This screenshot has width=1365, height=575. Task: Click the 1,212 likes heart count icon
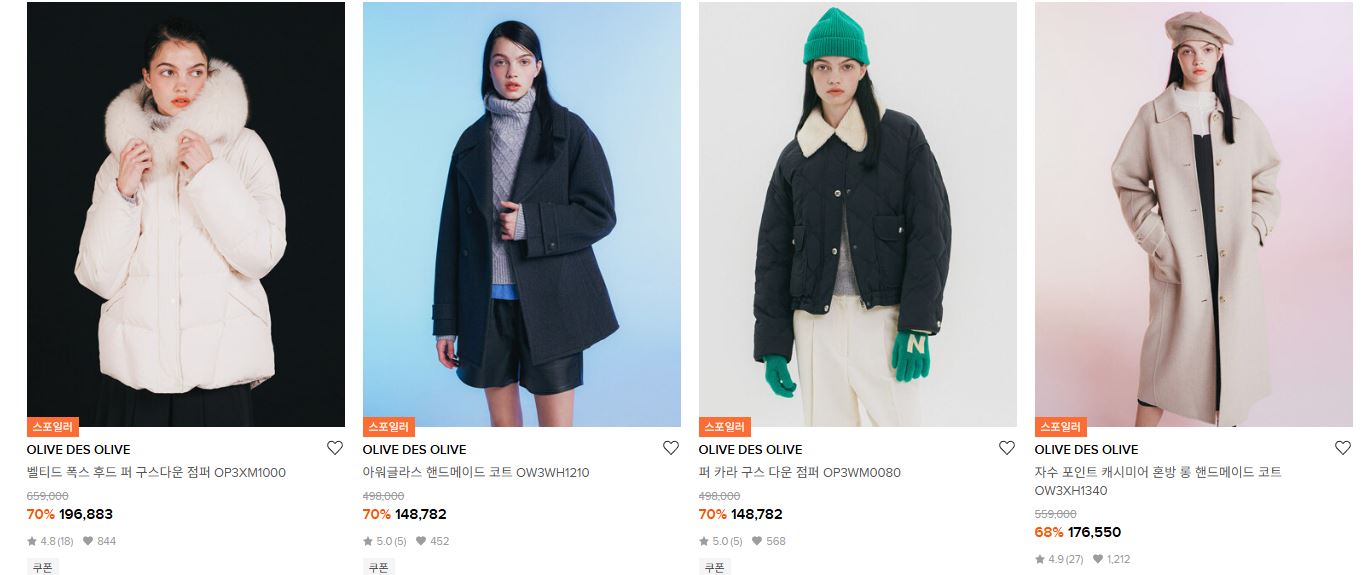tap(1098, 559)
